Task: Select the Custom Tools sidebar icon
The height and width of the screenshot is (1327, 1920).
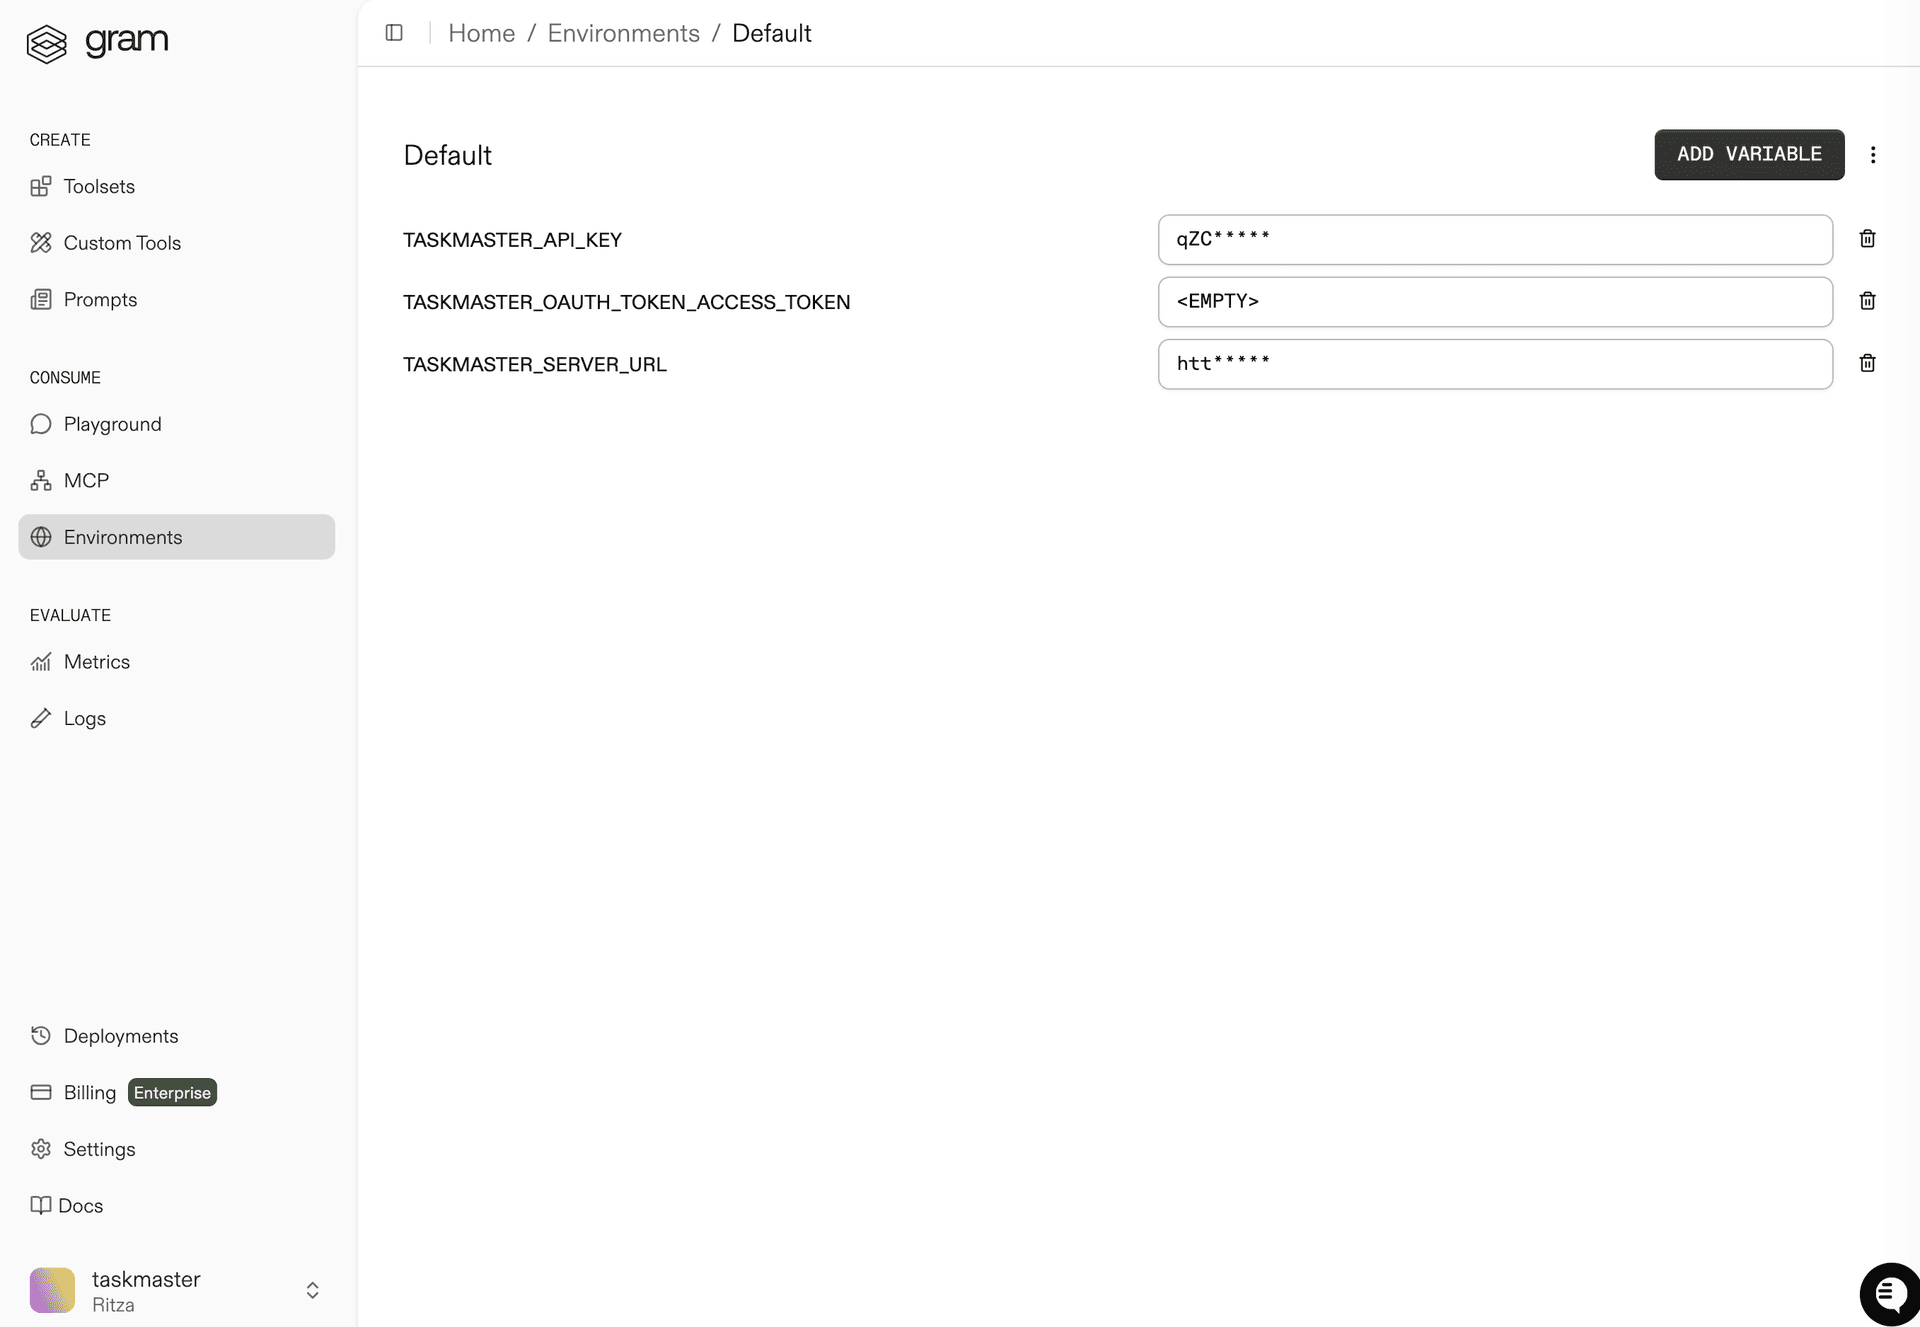Action: (40, 242)
